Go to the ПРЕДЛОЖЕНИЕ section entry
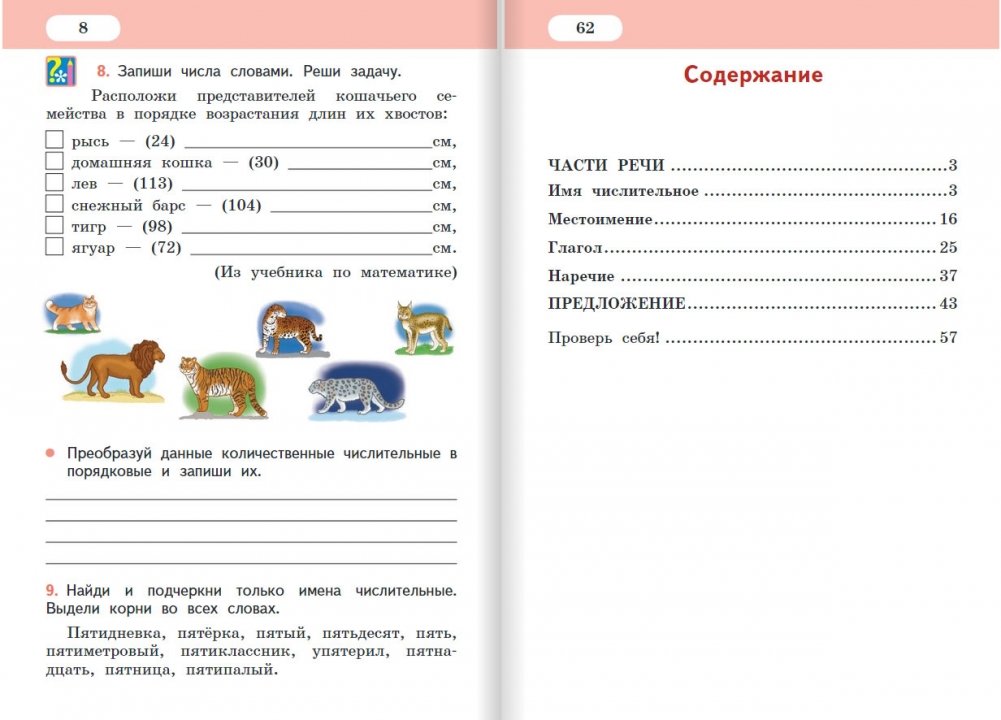Screen dimensions: 1001x720 (x=617, y=303)
